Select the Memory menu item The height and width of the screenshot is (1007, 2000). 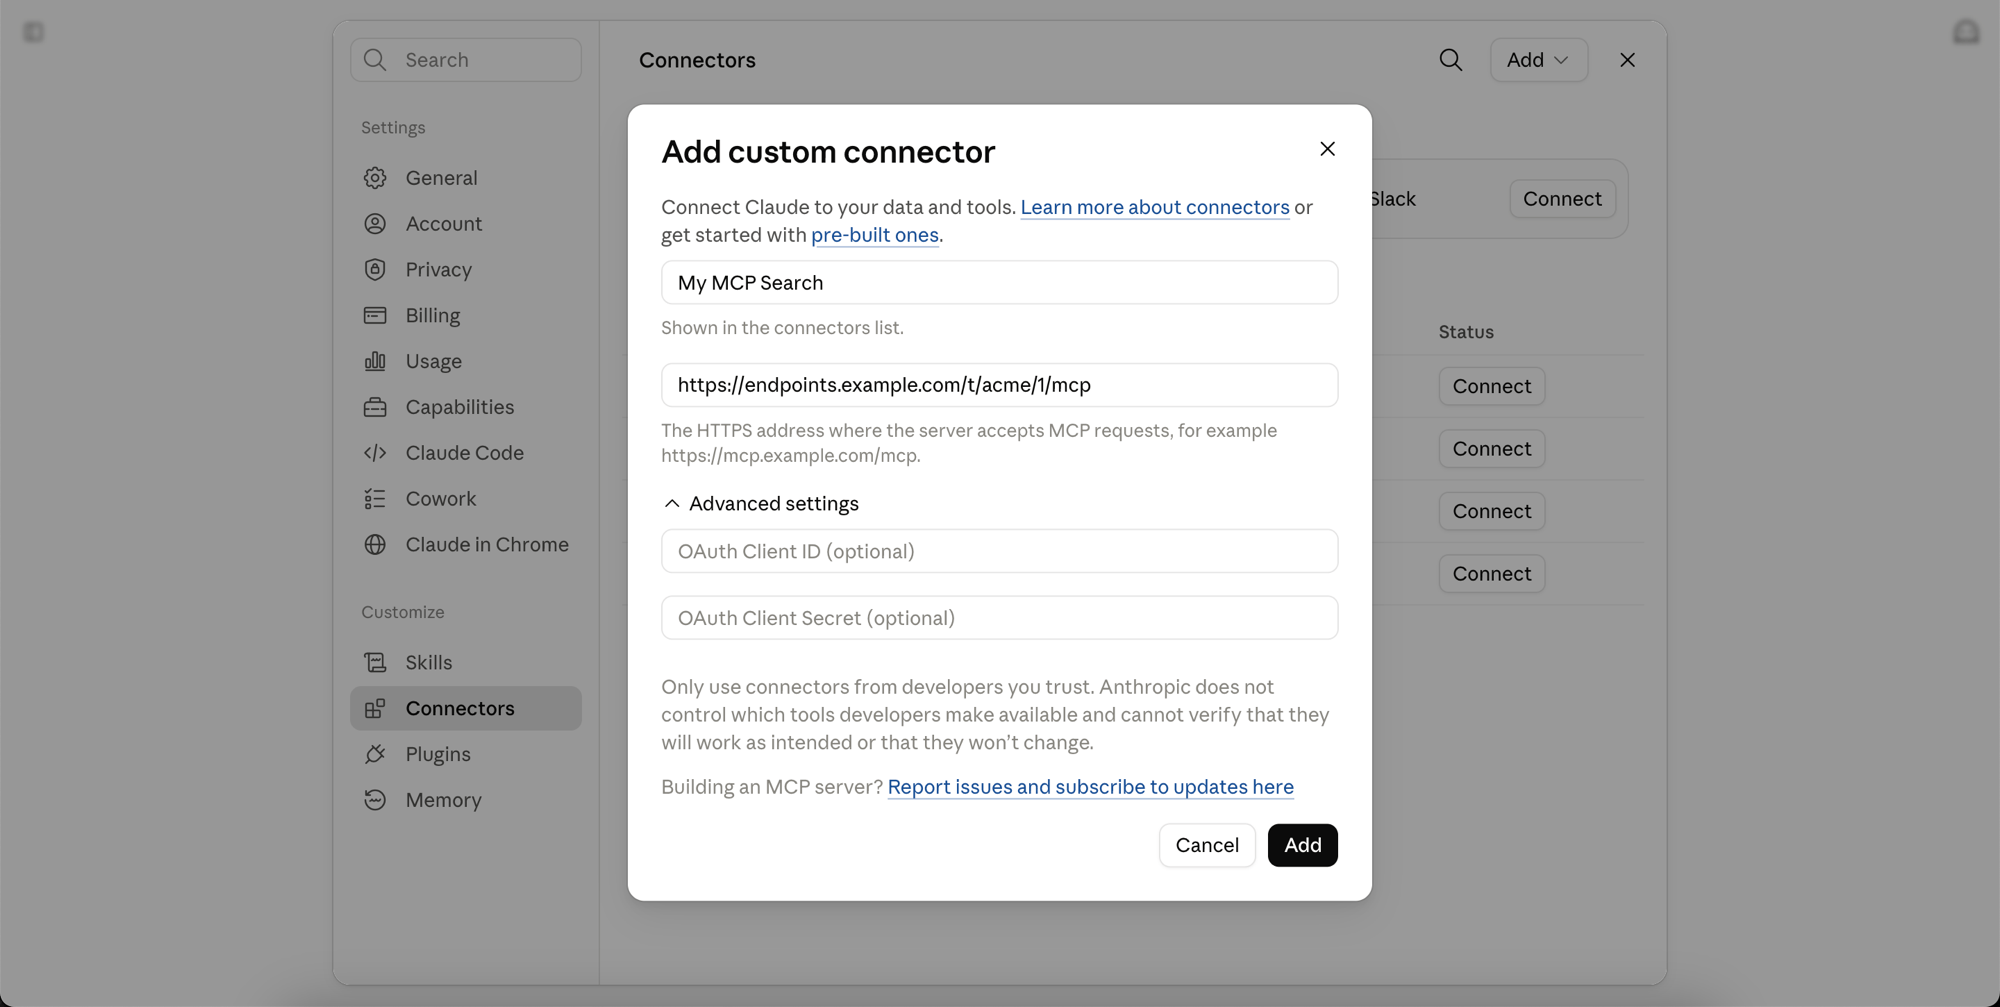[466, 800]
